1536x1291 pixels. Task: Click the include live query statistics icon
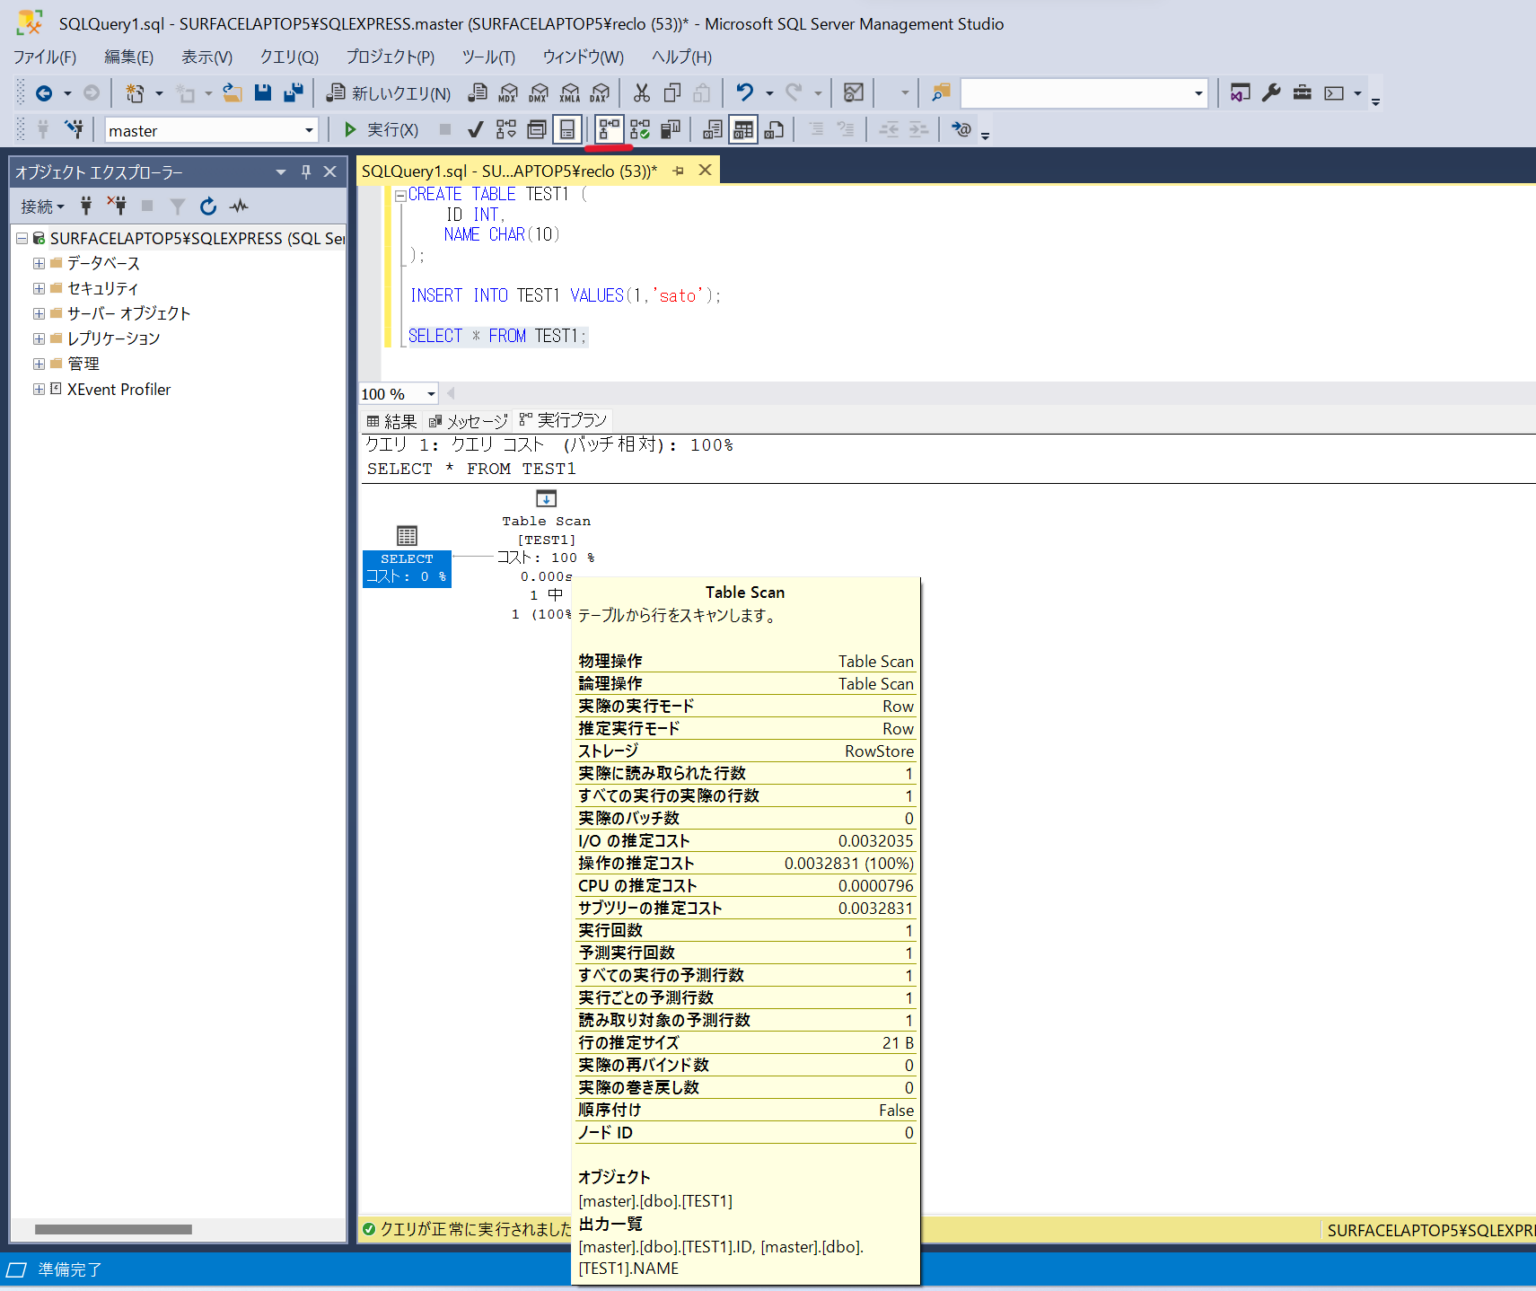pyautogui.click(x=639, y=129)
